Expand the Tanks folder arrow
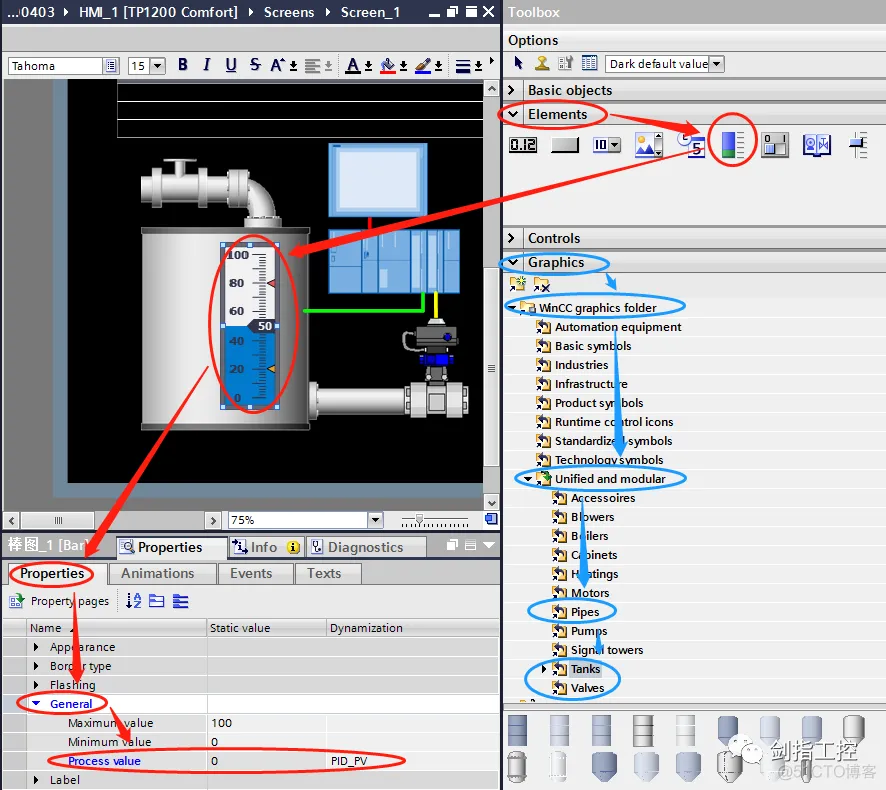The width and height of the screenshot is (886, 790). [x=544, y=669]
